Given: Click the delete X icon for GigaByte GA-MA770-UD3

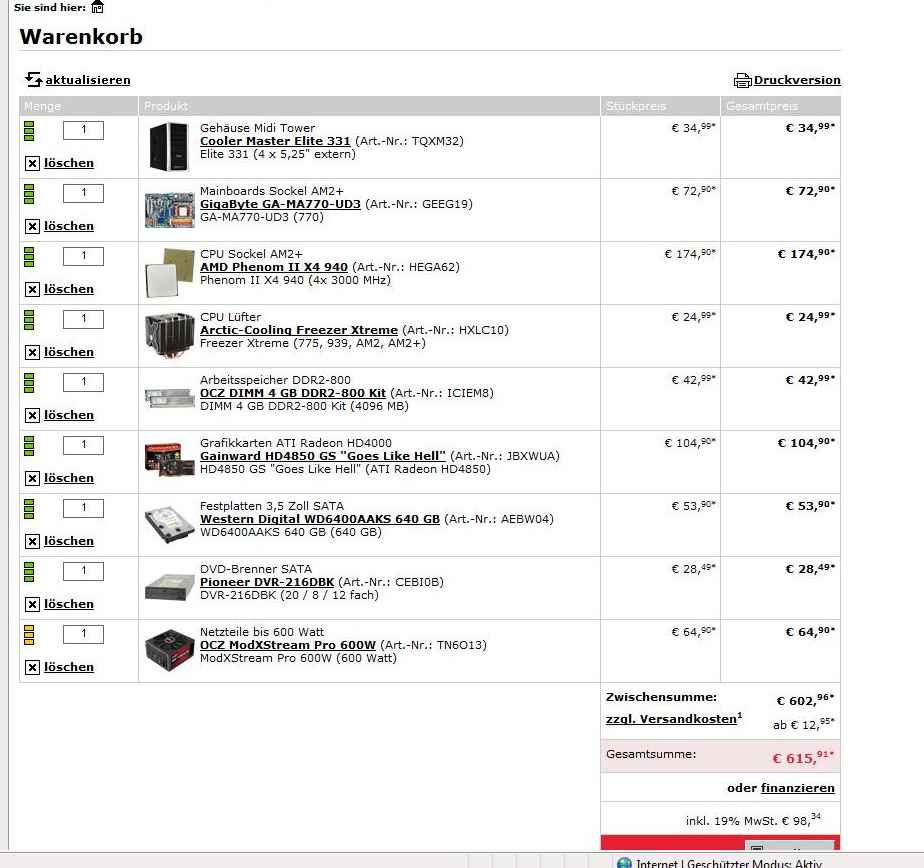Looking at the screenshot, I should [32, 226].
